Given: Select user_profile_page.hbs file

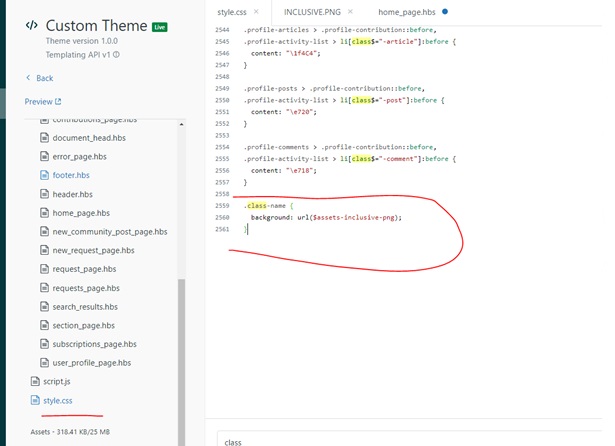Looking at the screenshot, I should tap(92, 363).
